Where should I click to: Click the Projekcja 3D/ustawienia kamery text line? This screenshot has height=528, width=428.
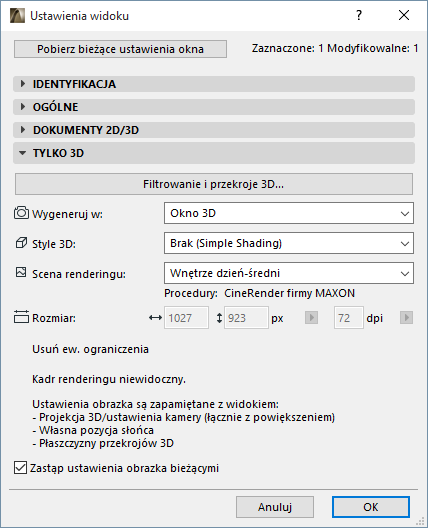(x=184, y=417)
